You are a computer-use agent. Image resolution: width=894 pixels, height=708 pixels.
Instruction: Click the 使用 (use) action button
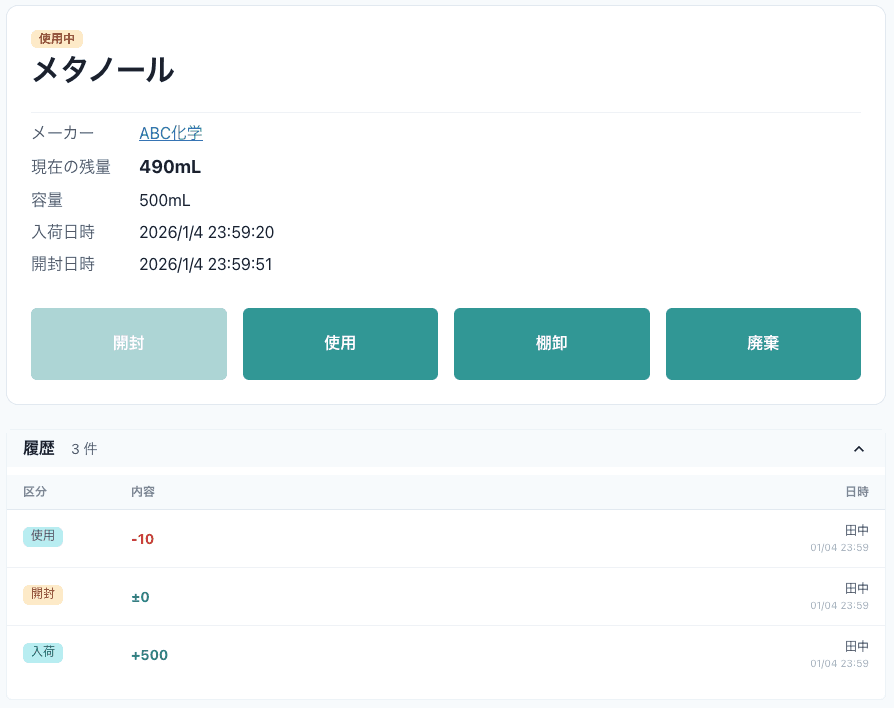pyautogui.click(x=340, y=343)
